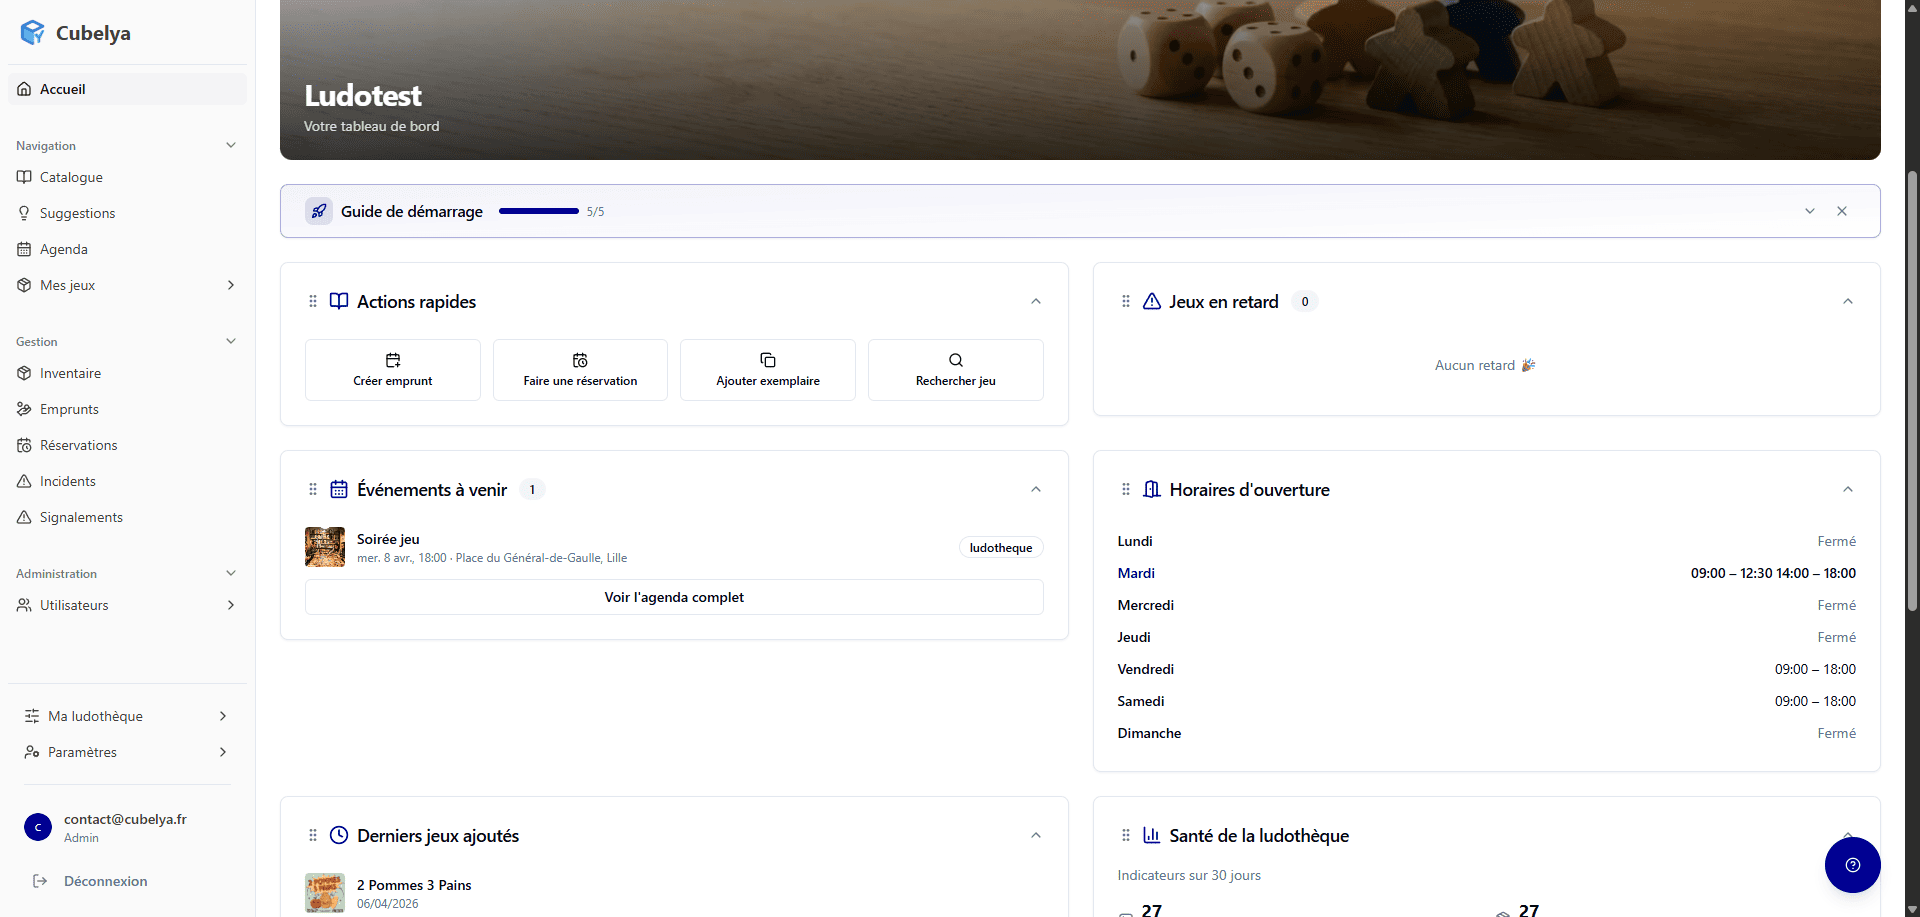
Task: Click the Rechercher jeu button
Action: pos(956,370)
